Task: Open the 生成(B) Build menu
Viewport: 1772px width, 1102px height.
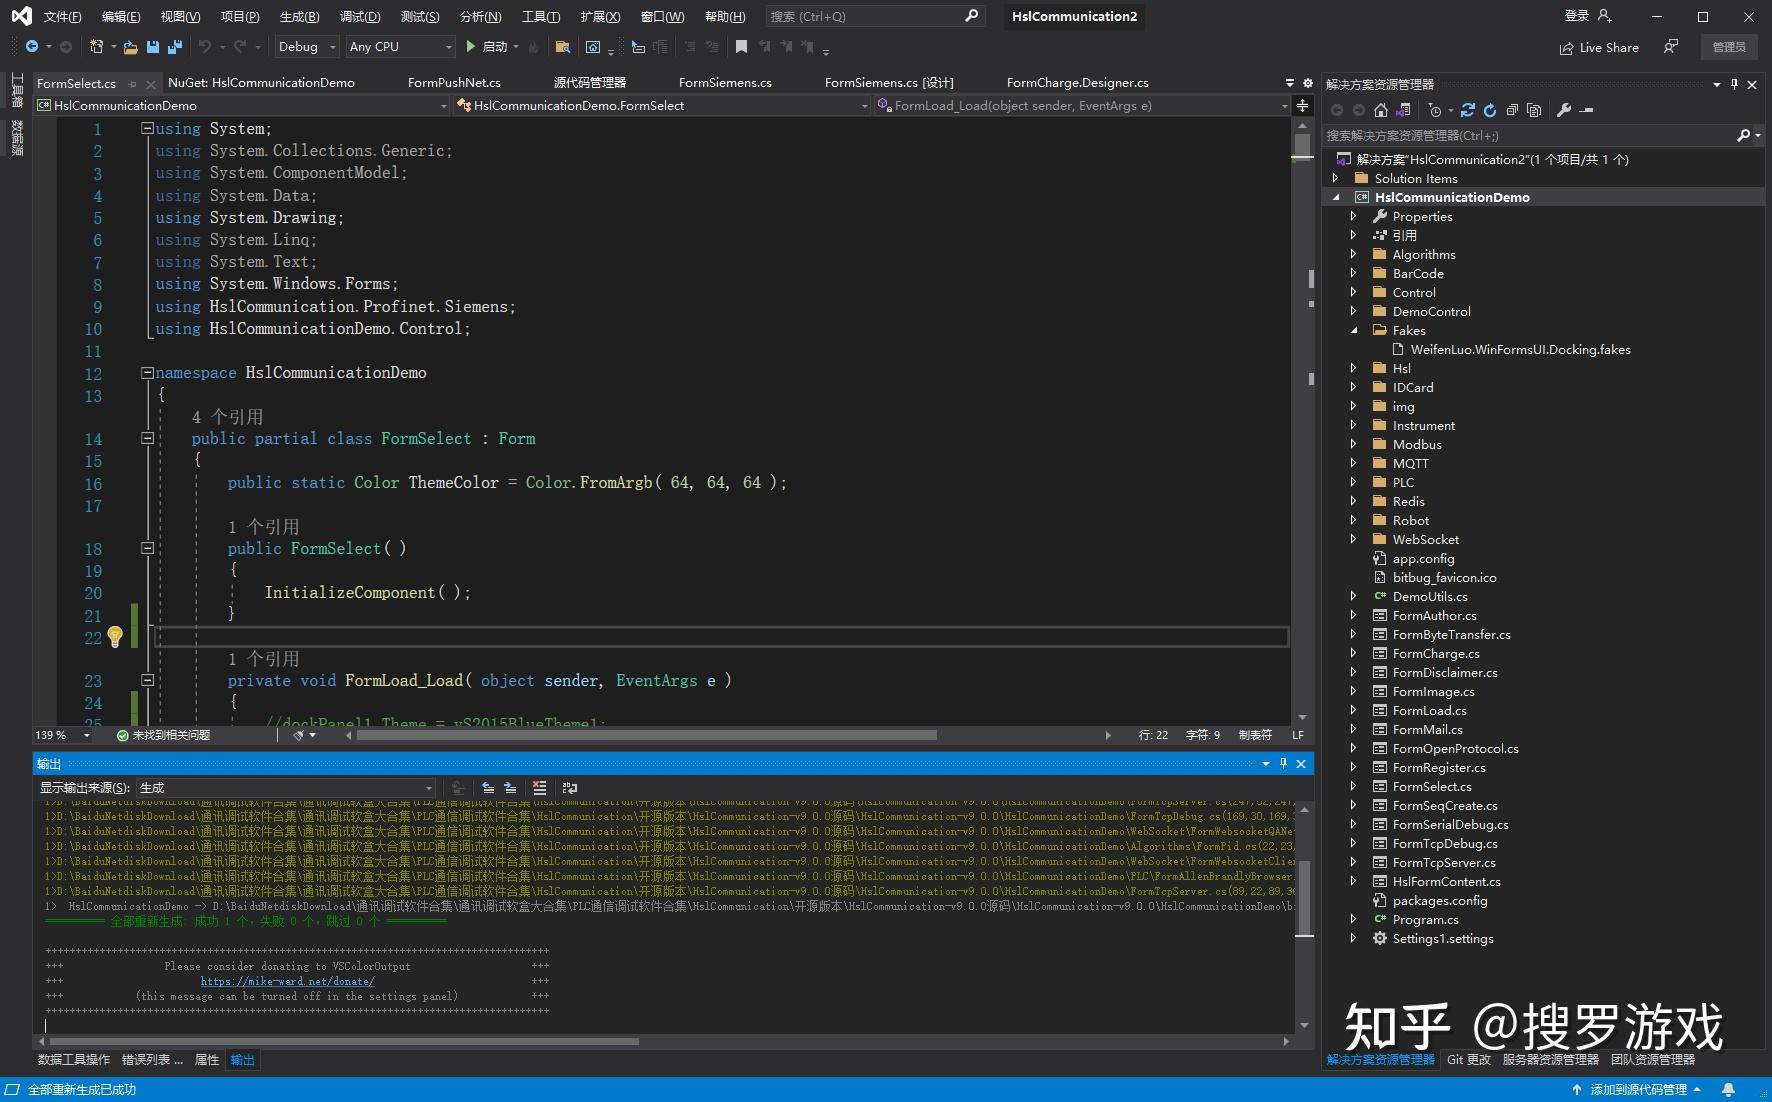Action: [x=299, y=16]
